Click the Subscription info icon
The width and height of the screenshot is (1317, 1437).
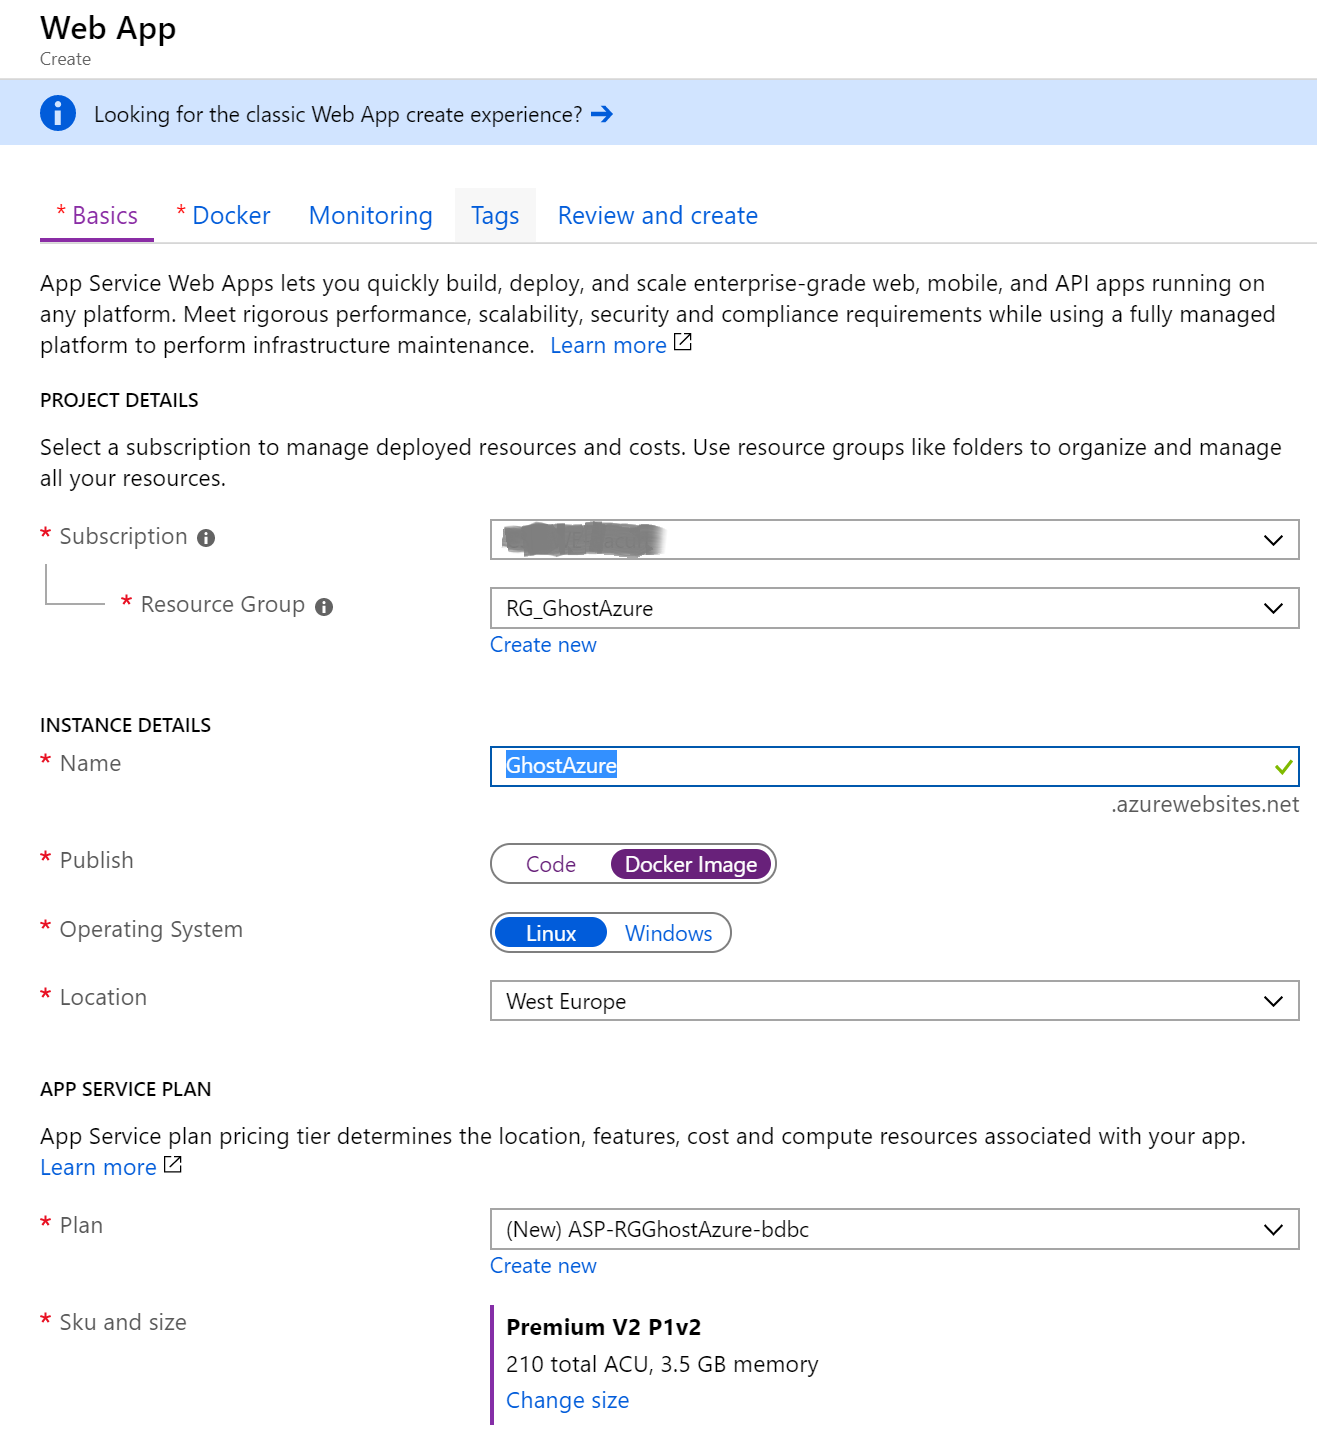click(206, 538)
